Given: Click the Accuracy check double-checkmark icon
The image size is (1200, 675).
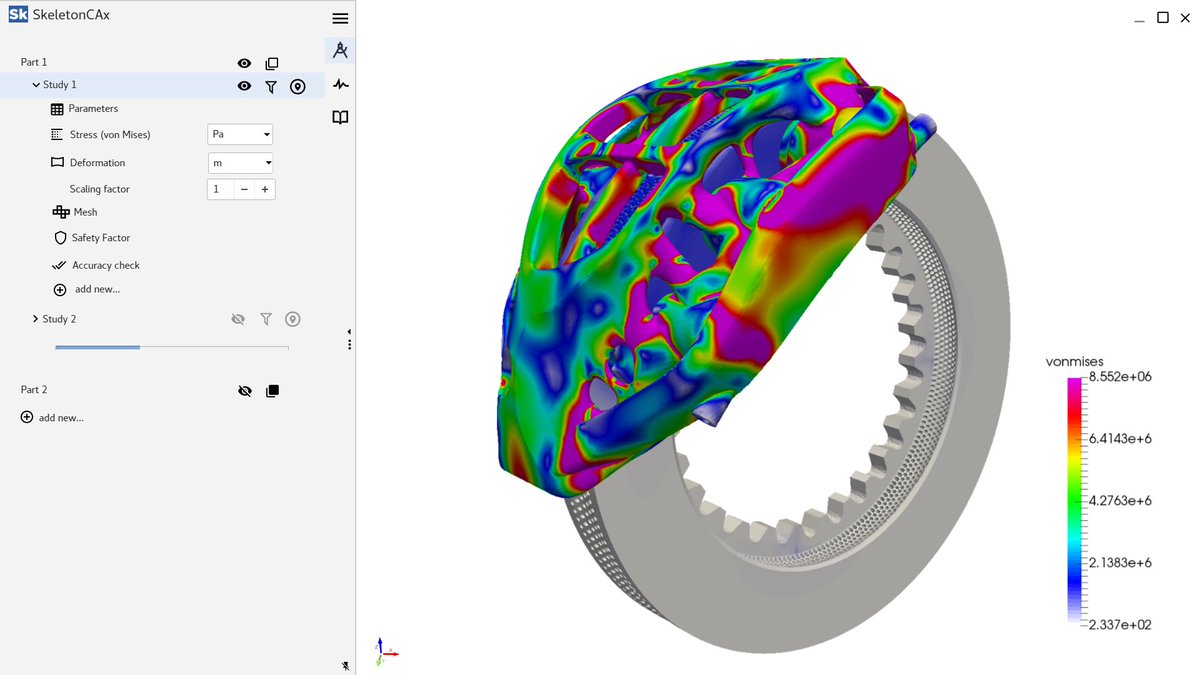Looking at the screenshot, I should pyautogui.click(x=59, y=265).
